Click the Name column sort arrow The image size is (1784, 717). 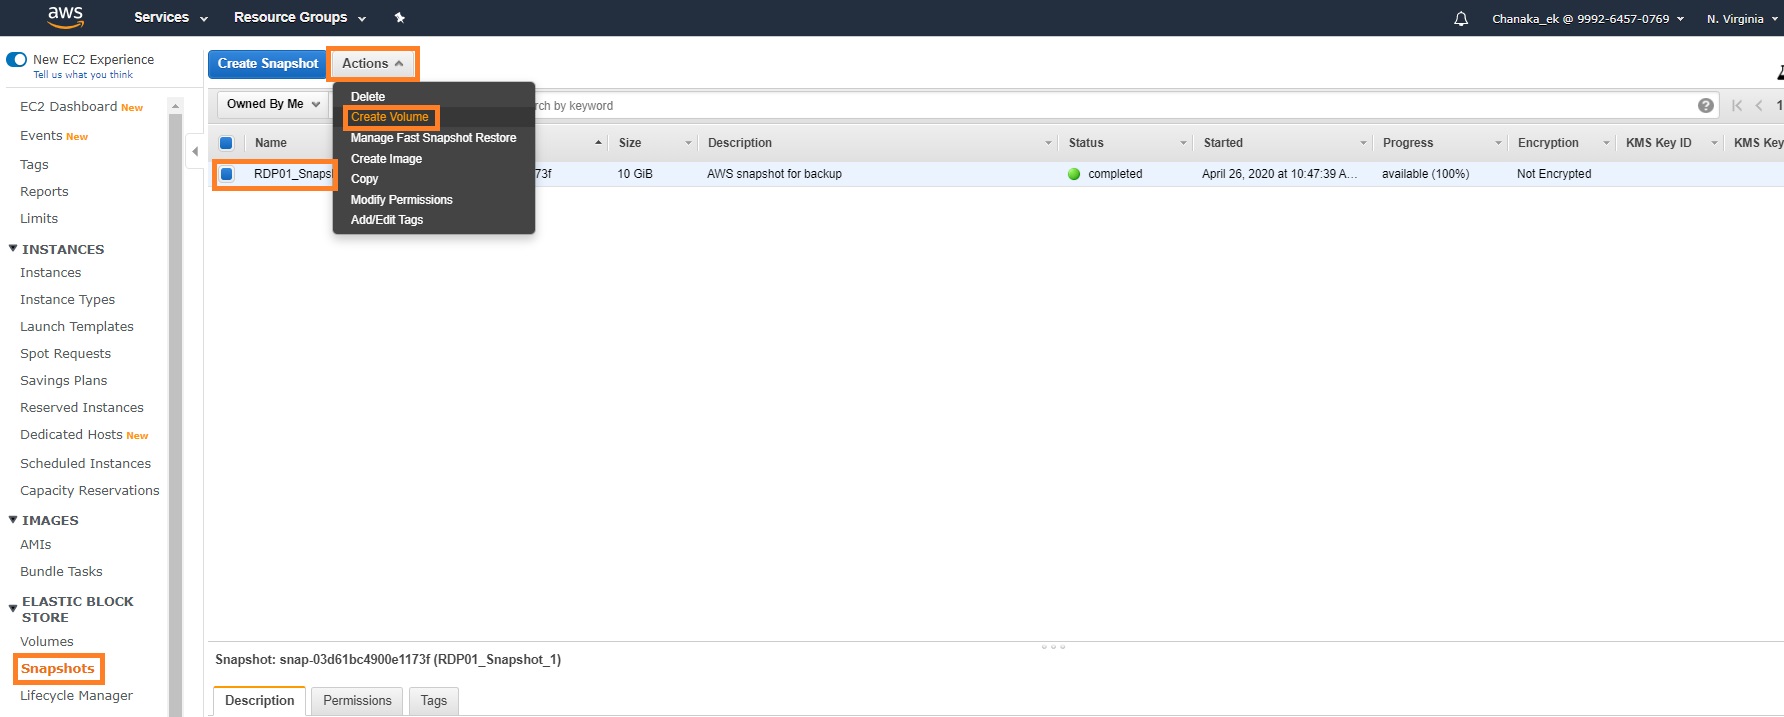point(598,143)
